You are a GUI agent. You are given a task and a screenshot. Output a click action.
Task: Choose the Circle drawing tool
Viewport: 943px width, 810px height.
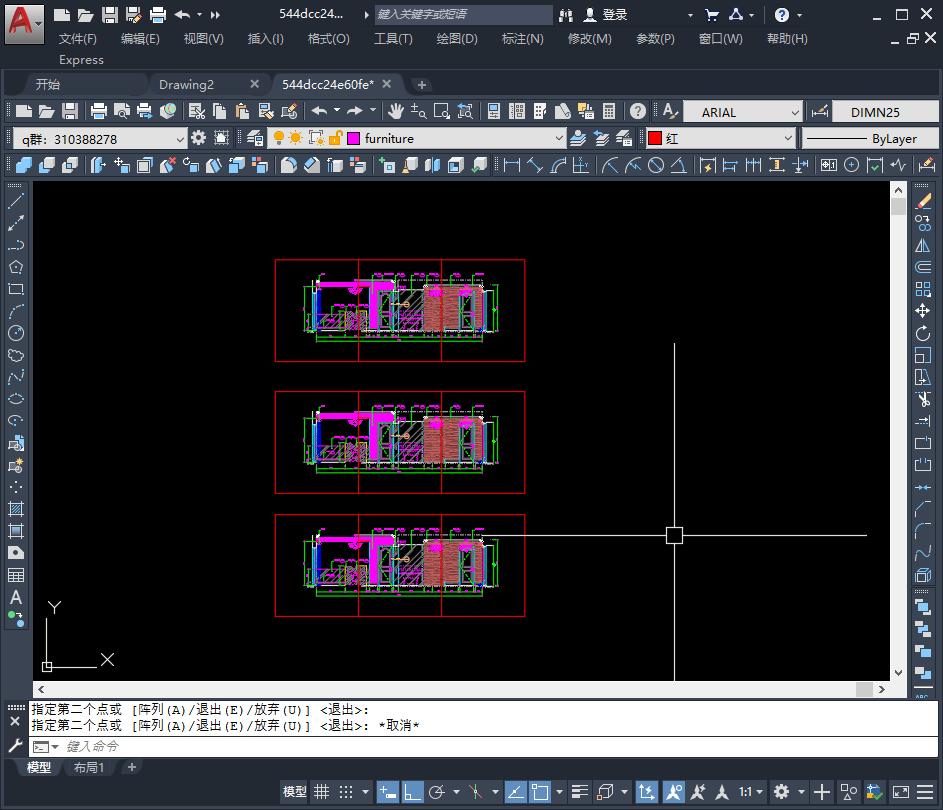pyautogui.click(x=16, y=333)
